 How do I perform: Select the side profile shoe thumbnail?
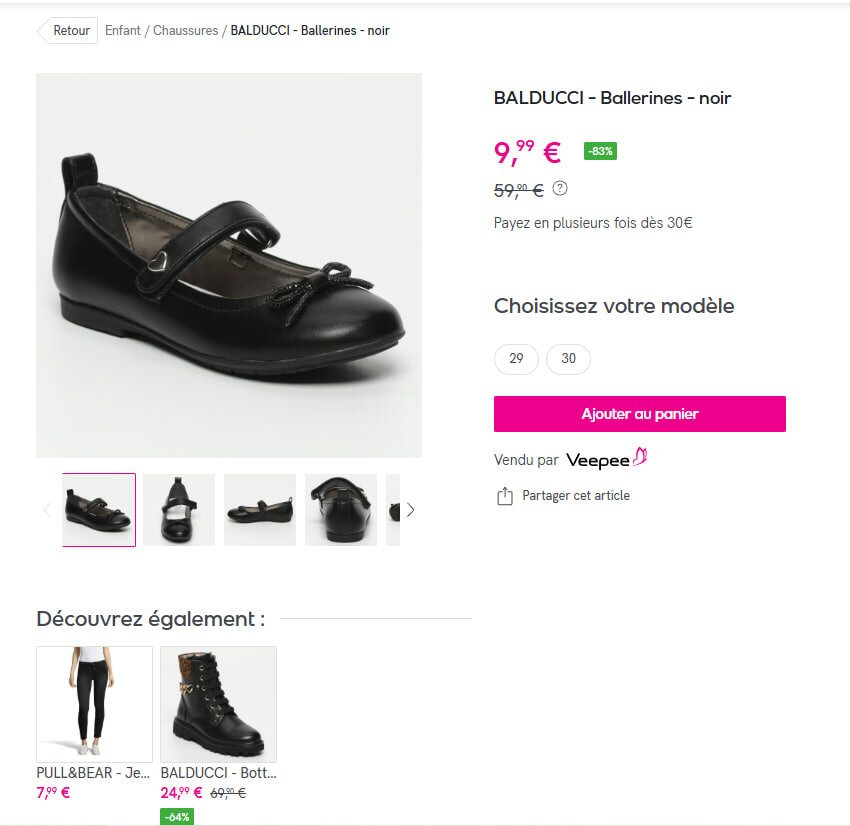click(260, 510)
